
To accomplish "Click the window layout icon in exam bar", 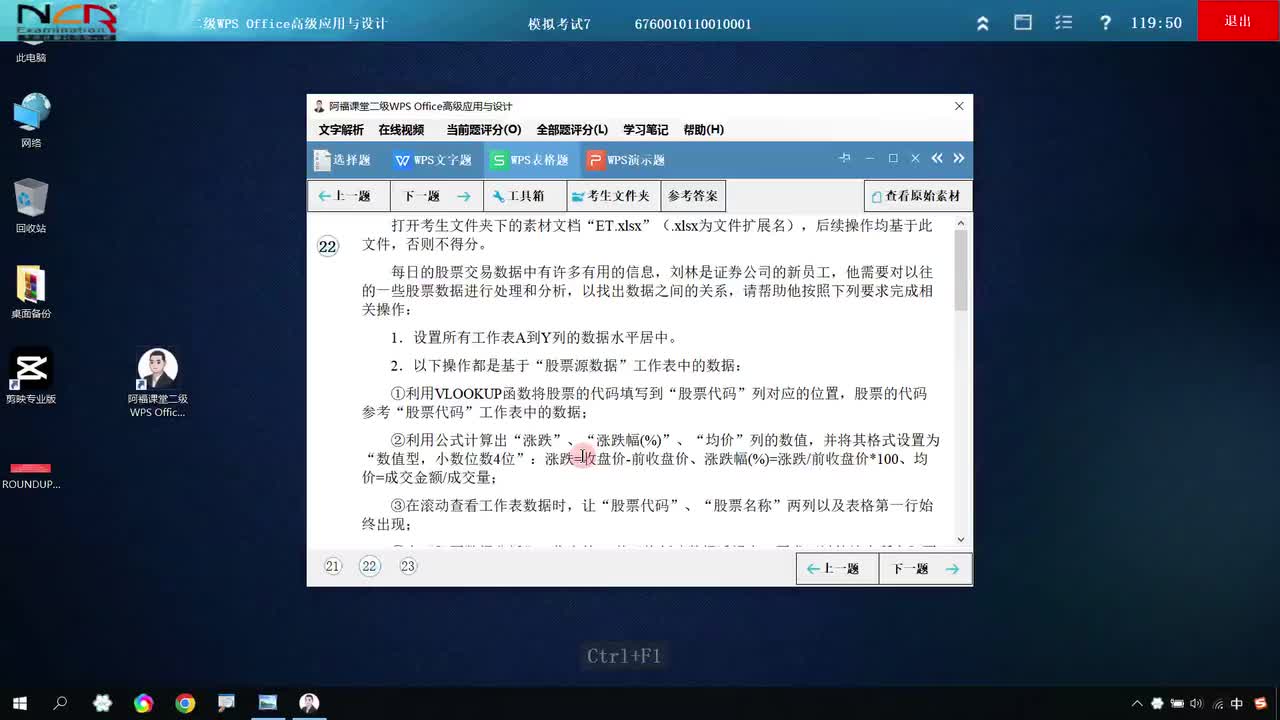I will [x=1023, y=22].
